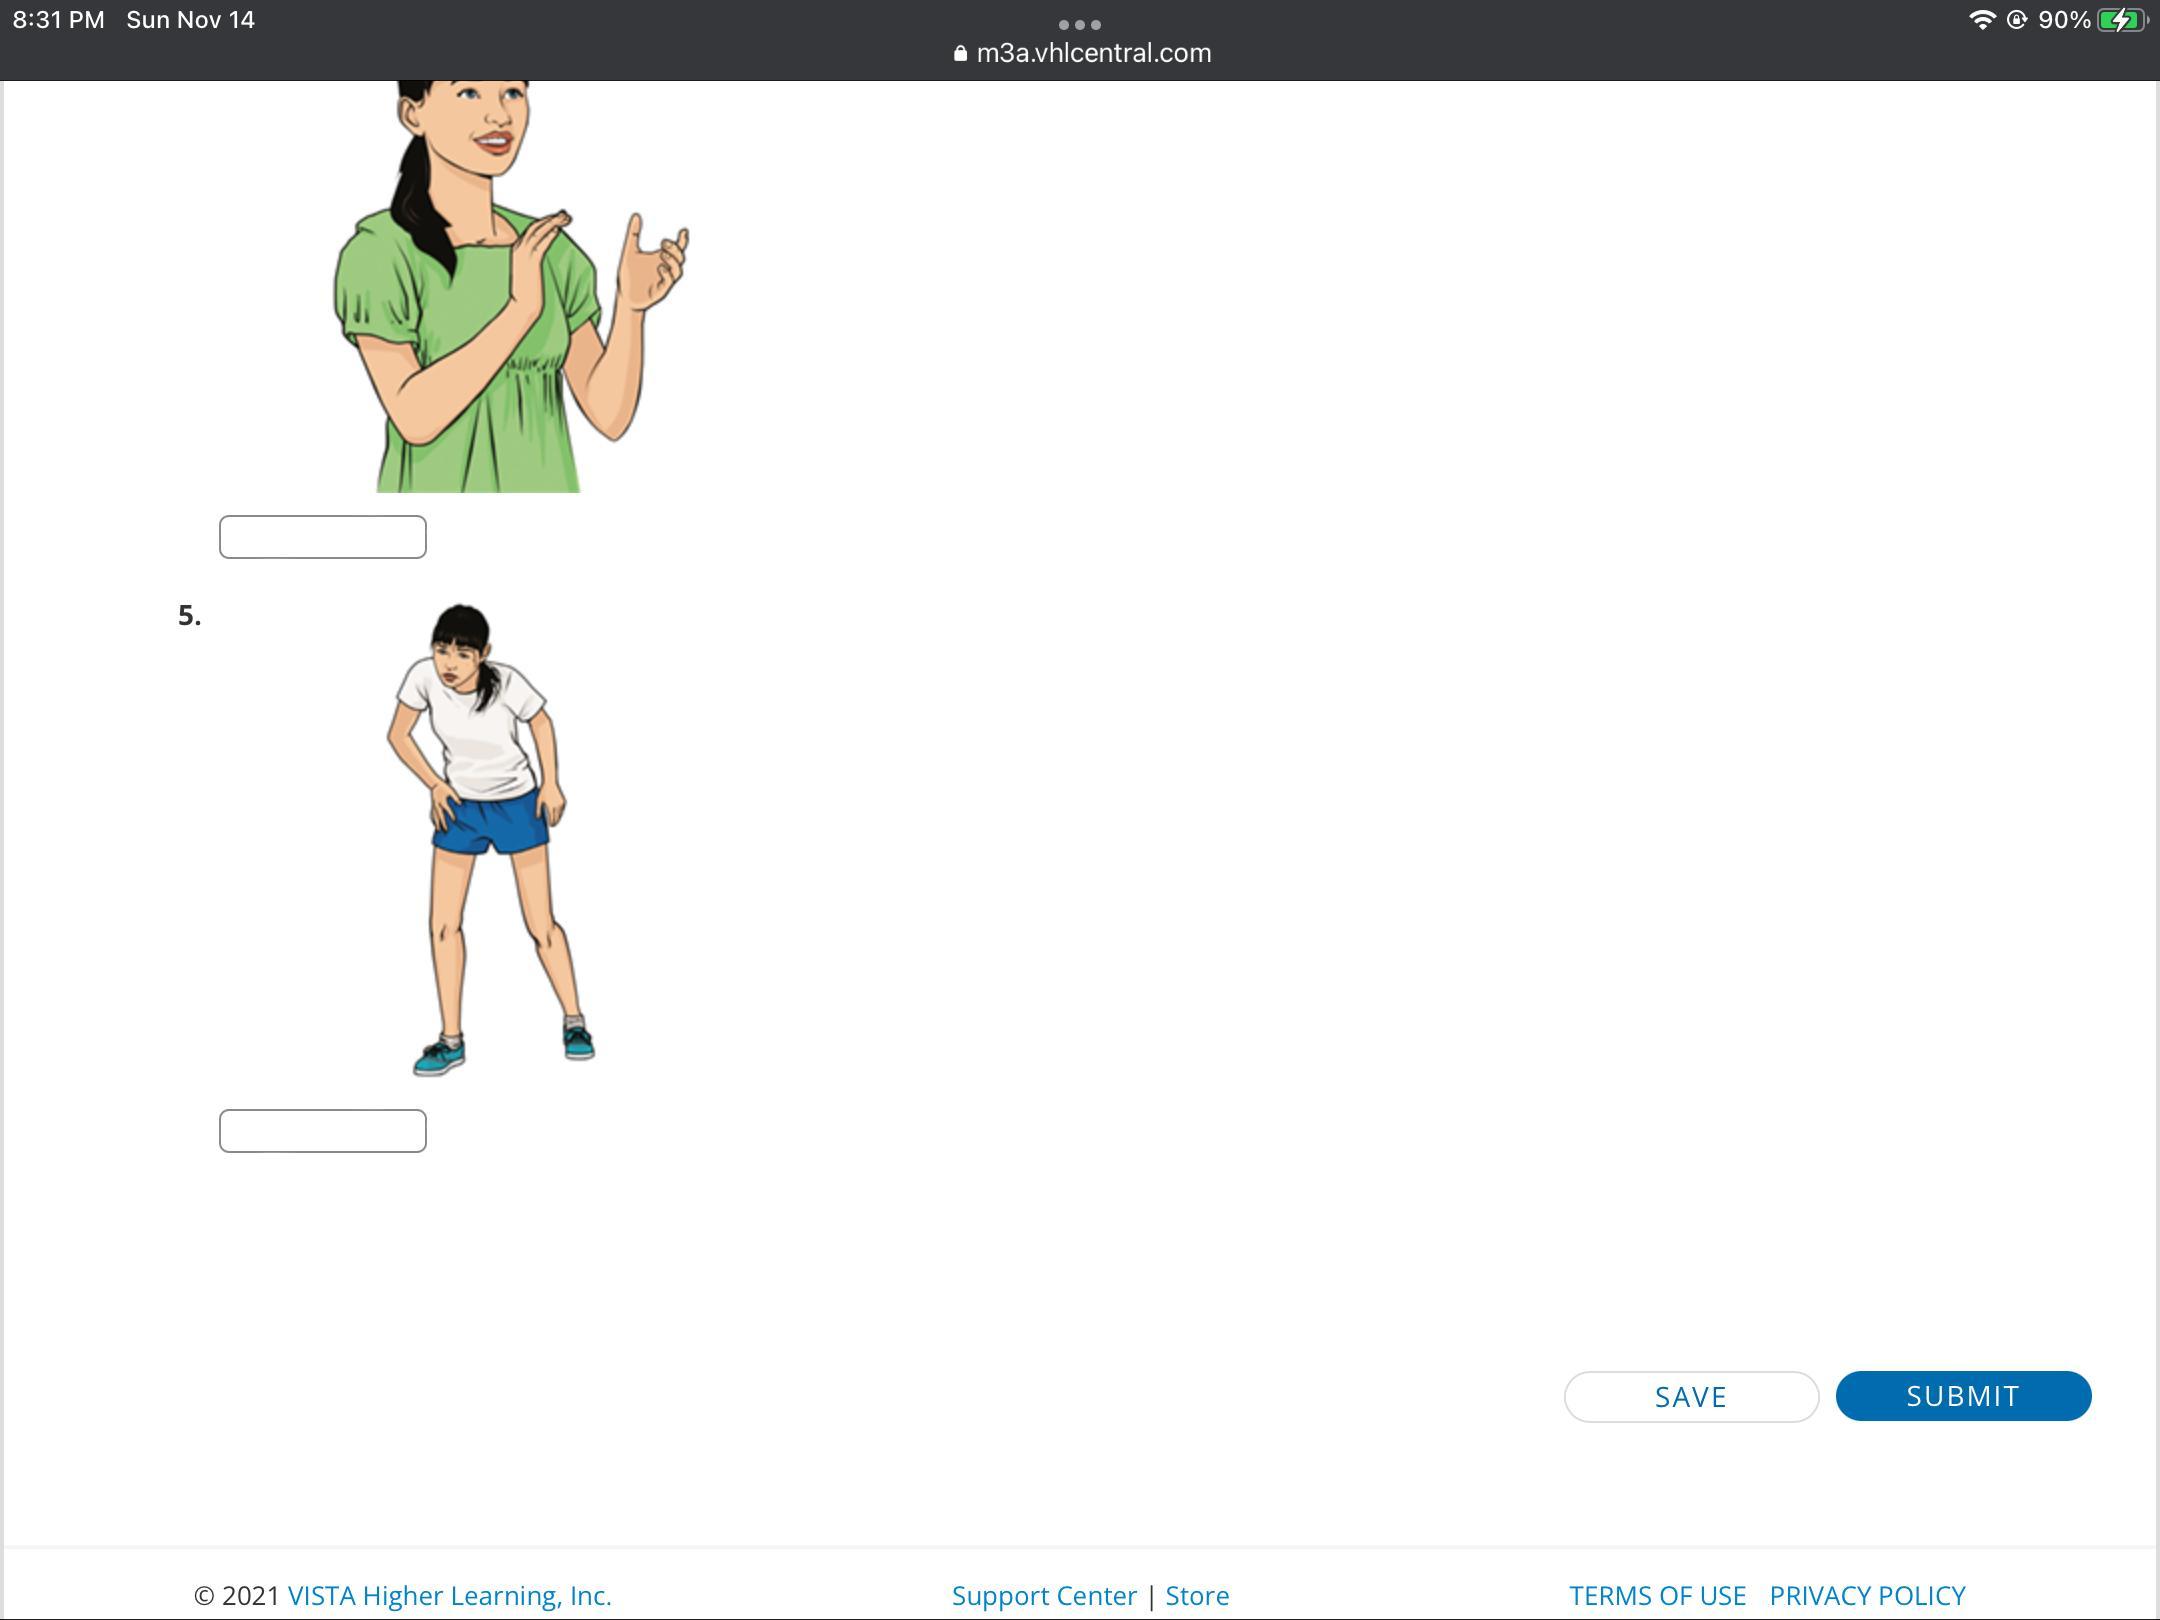Tap the 8:31 PM clock

pyautogui.click(x=58, y=20)
